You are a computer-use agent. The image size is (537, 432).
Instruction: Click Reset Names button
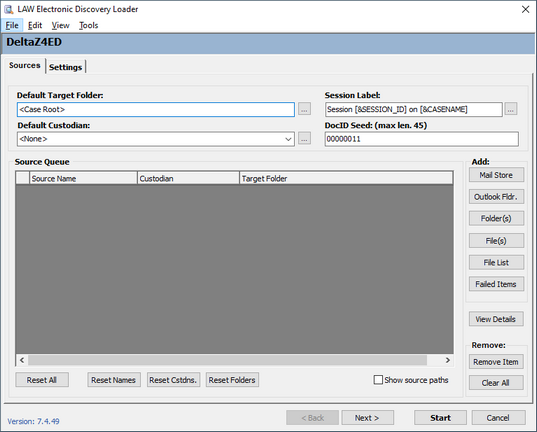[114, 380]
